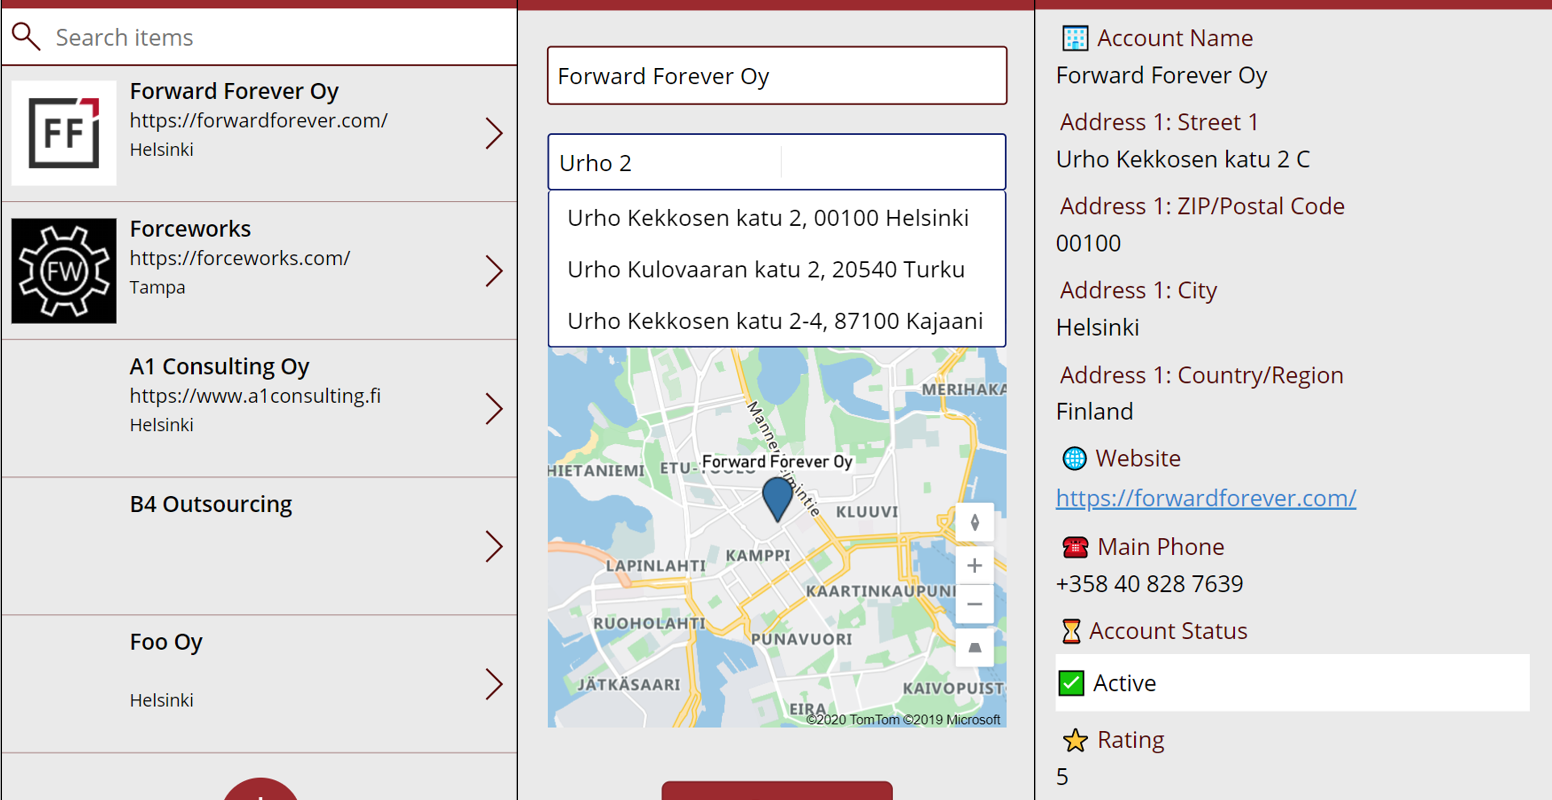The width and height of the screenshot is (1552, 800).
Task: Zoom in the map with plus
Action: click(975, 566)
